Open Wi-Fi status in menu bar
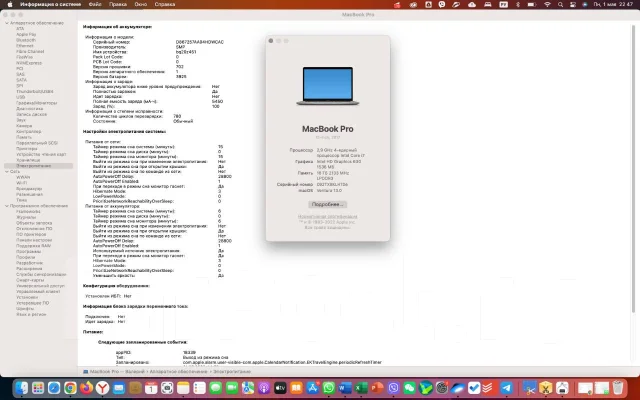The height and width of the screenshot is (400, 640). tap(547, 4)
